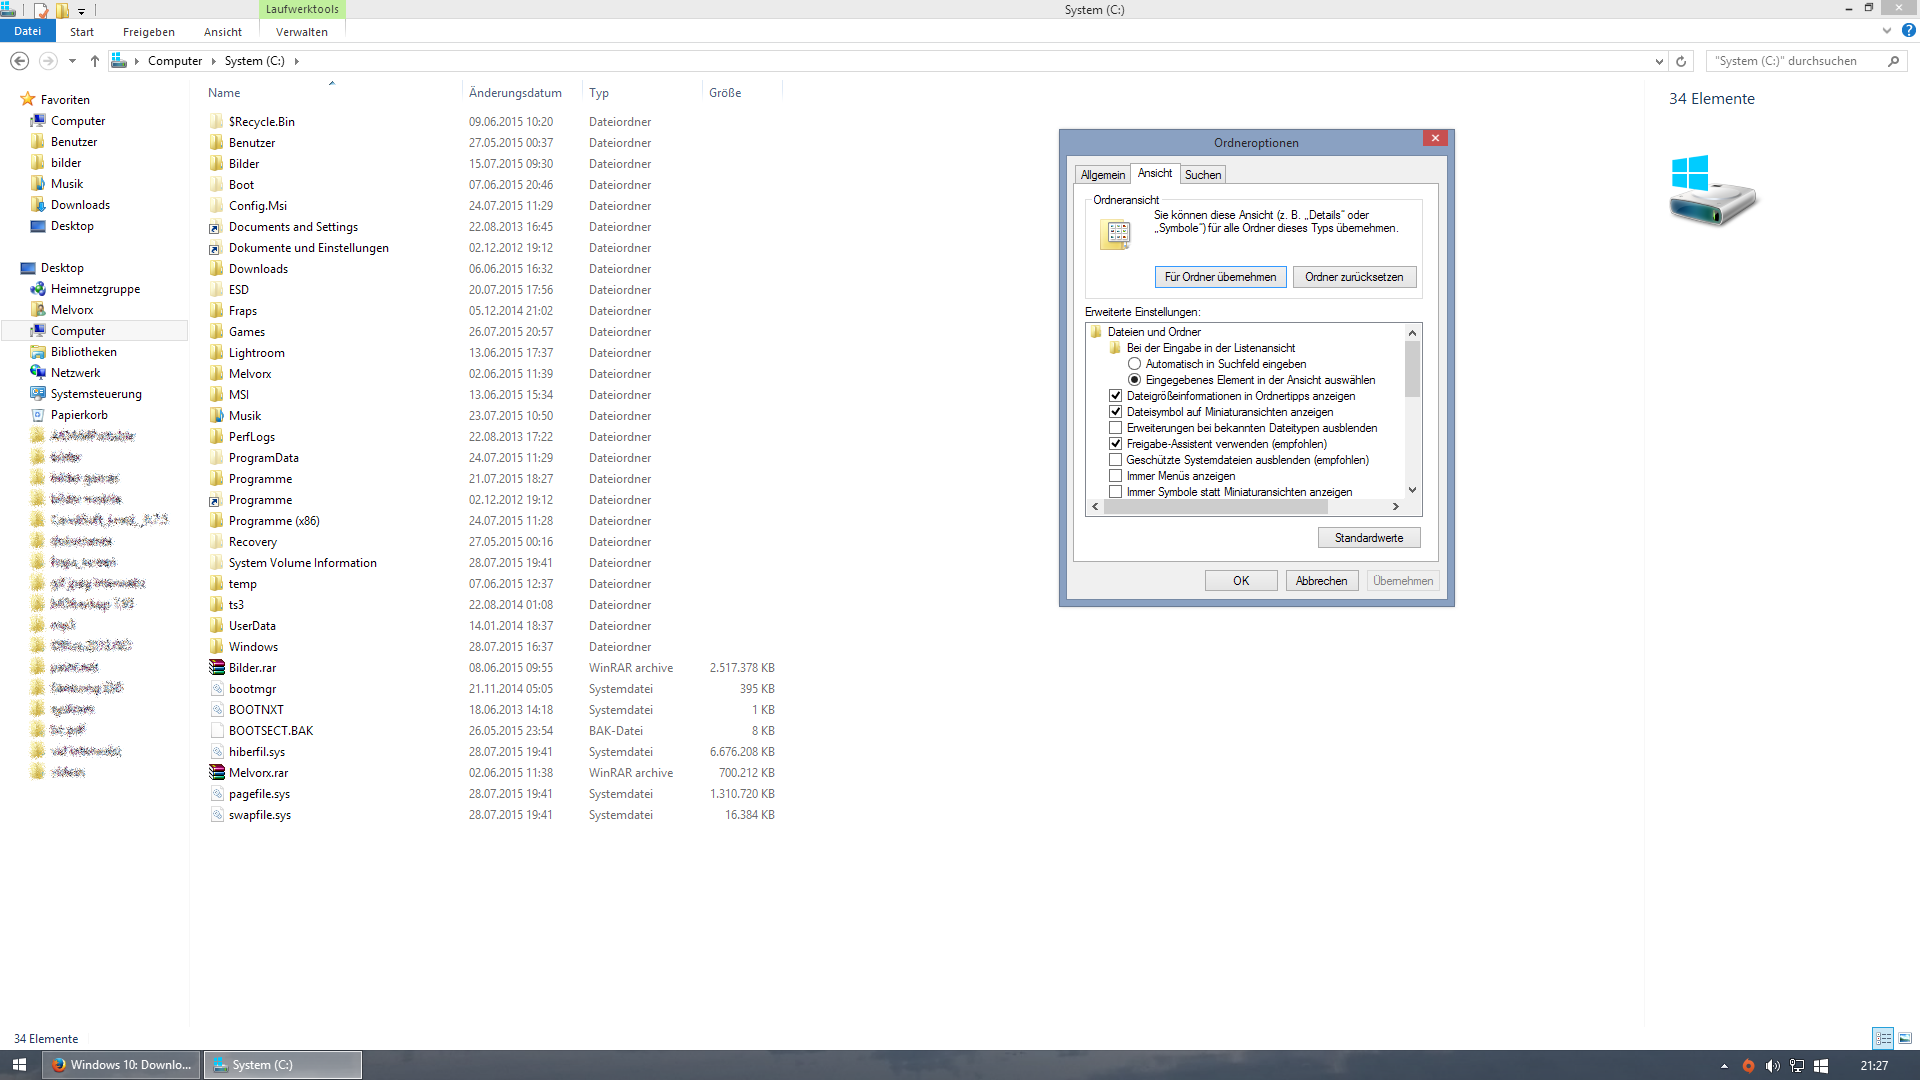Open the help question mark icon

click(1908, 31)
